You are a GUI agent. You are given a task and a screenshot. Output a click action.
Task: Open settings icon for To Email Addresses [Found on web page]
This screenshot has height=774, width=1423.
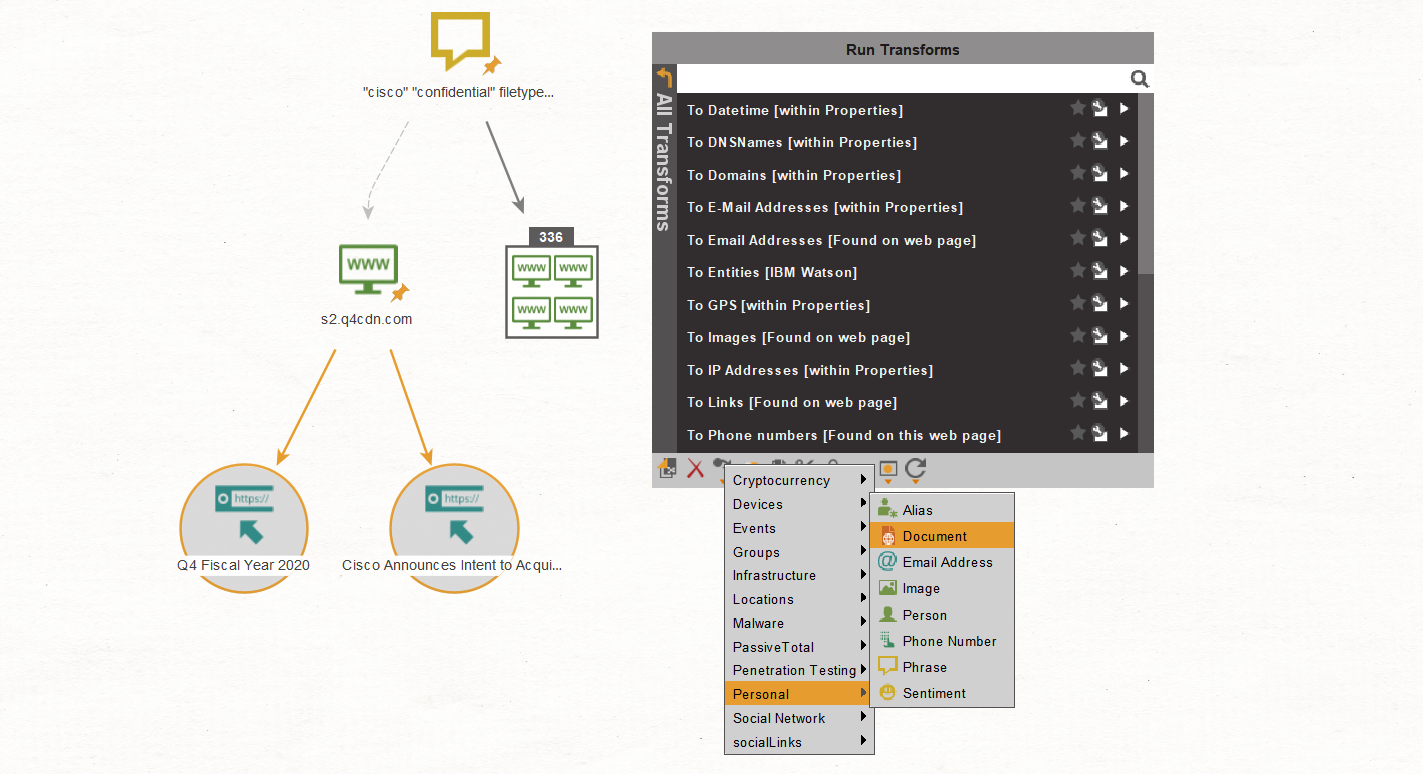tap(1100, 239)
